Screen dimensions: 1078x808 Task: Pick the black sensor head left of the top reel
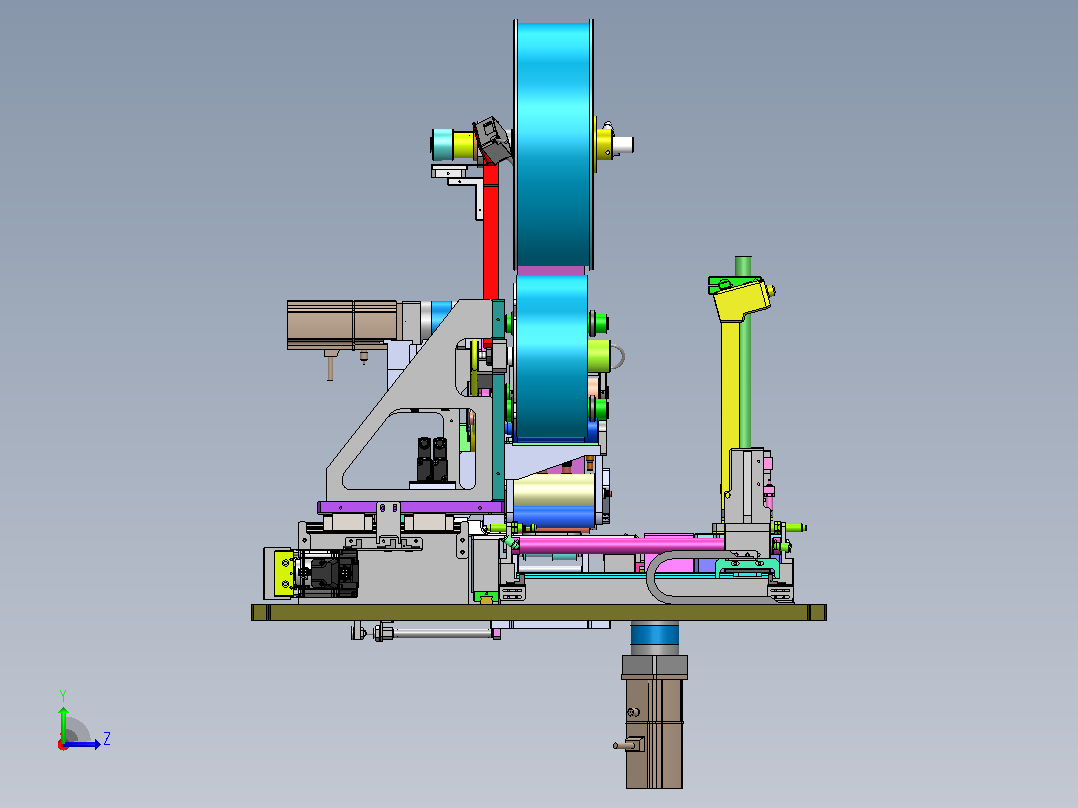[493, 140]
